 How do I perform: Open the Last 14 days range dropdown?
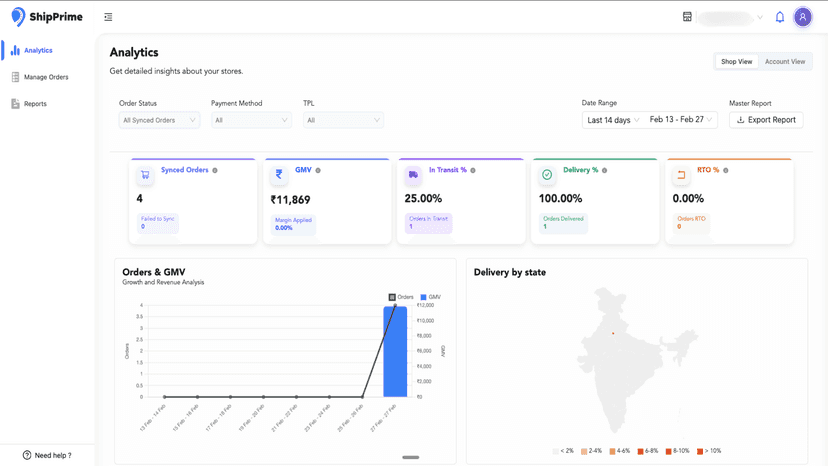pyautogui.click(x=613, y=120)
